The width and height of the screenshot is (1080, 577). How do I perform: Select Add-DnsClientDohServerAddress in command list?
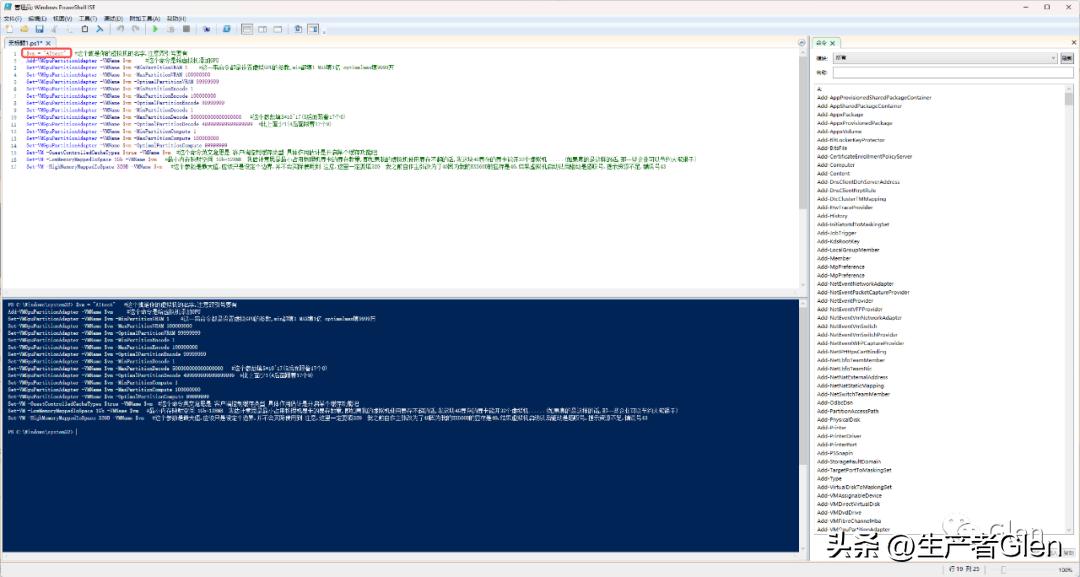click(858, 182)
